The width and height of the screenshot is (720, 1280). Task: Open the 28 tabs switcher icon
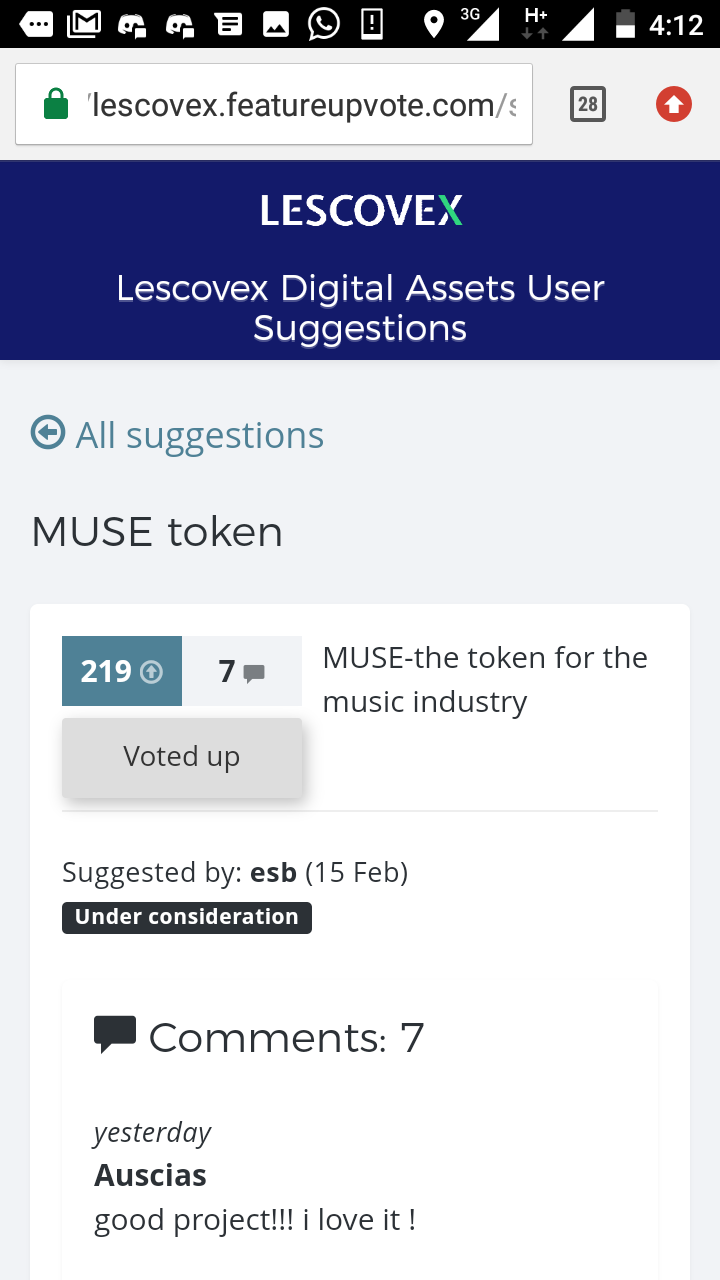pyautogui.click(x=588, y=104)
